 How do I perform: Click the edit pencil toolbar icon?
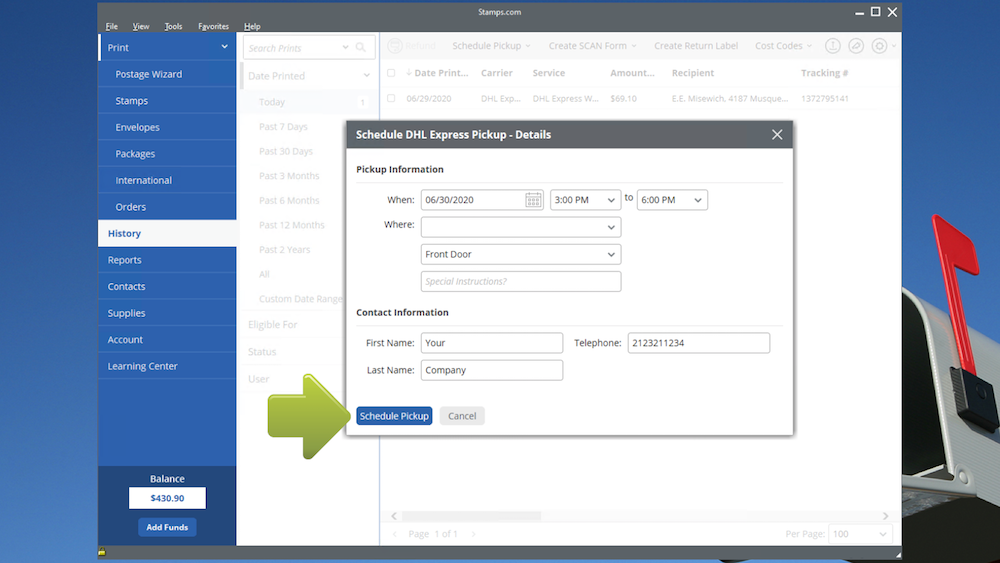pos(856,46)
